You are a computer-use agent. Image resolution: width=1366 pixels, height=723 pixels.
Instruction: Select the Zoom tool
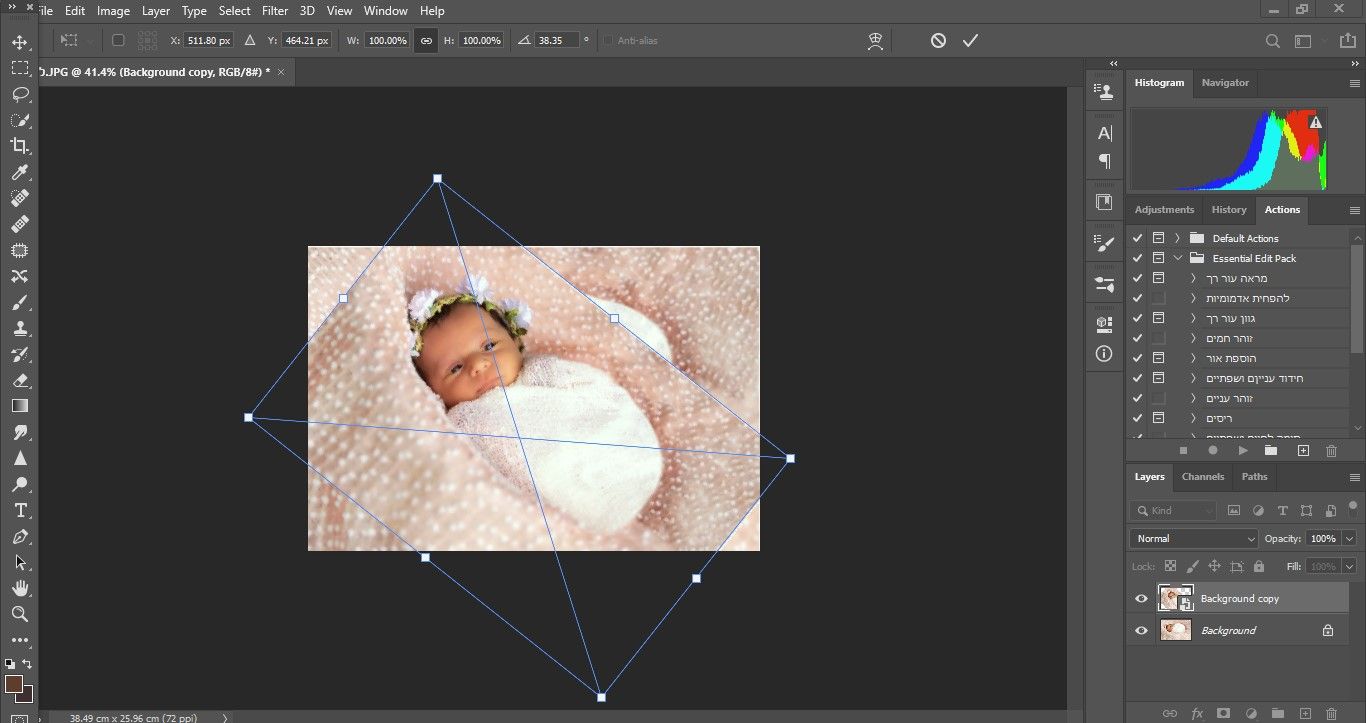tap(19, 614)
